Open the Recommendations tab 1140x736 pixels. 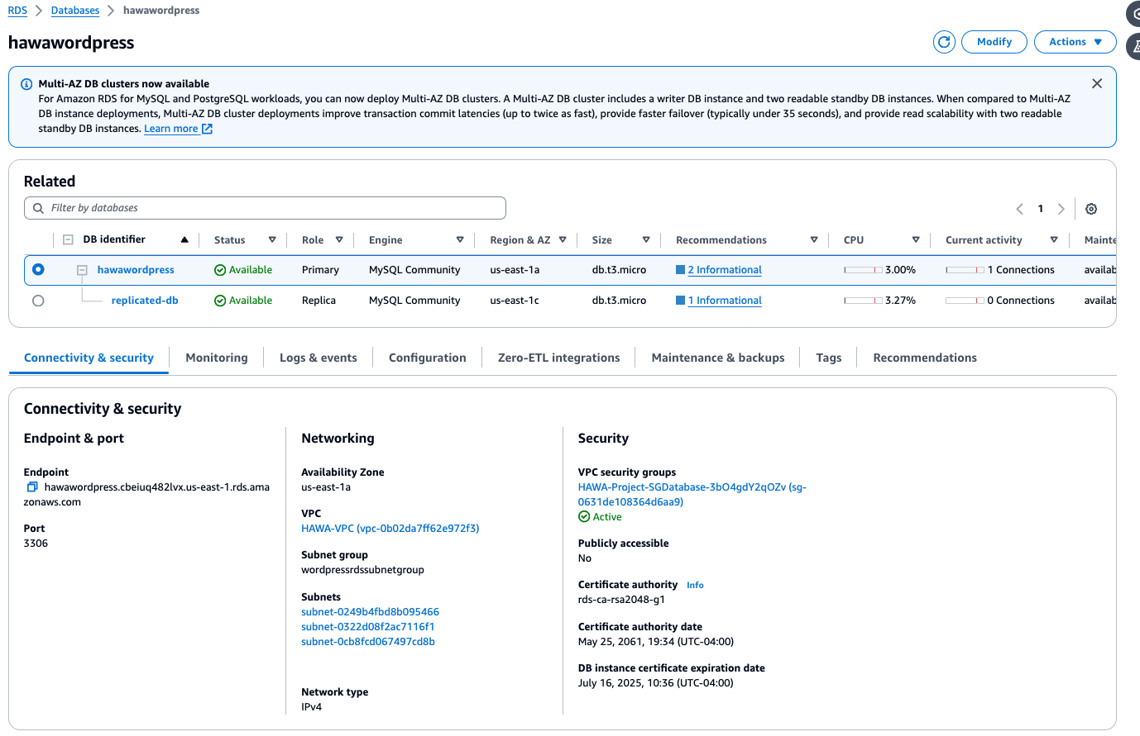point(925,358)
